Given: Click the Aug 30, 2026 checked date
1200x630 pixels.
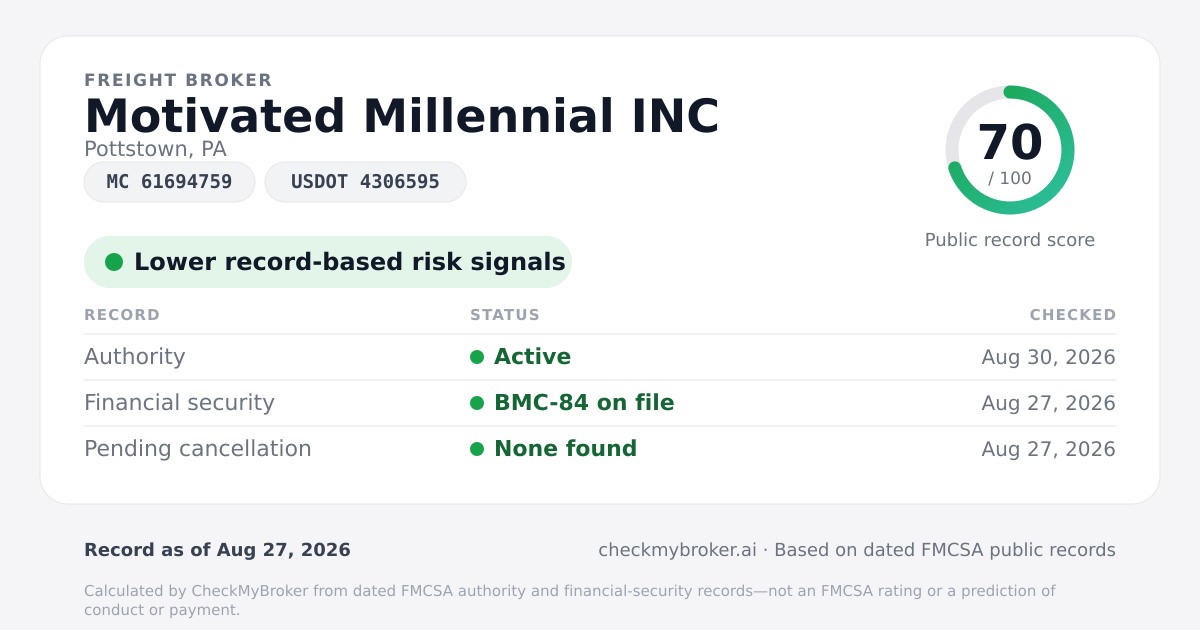Looking at the screenshot, I should tap(1049, 357).
